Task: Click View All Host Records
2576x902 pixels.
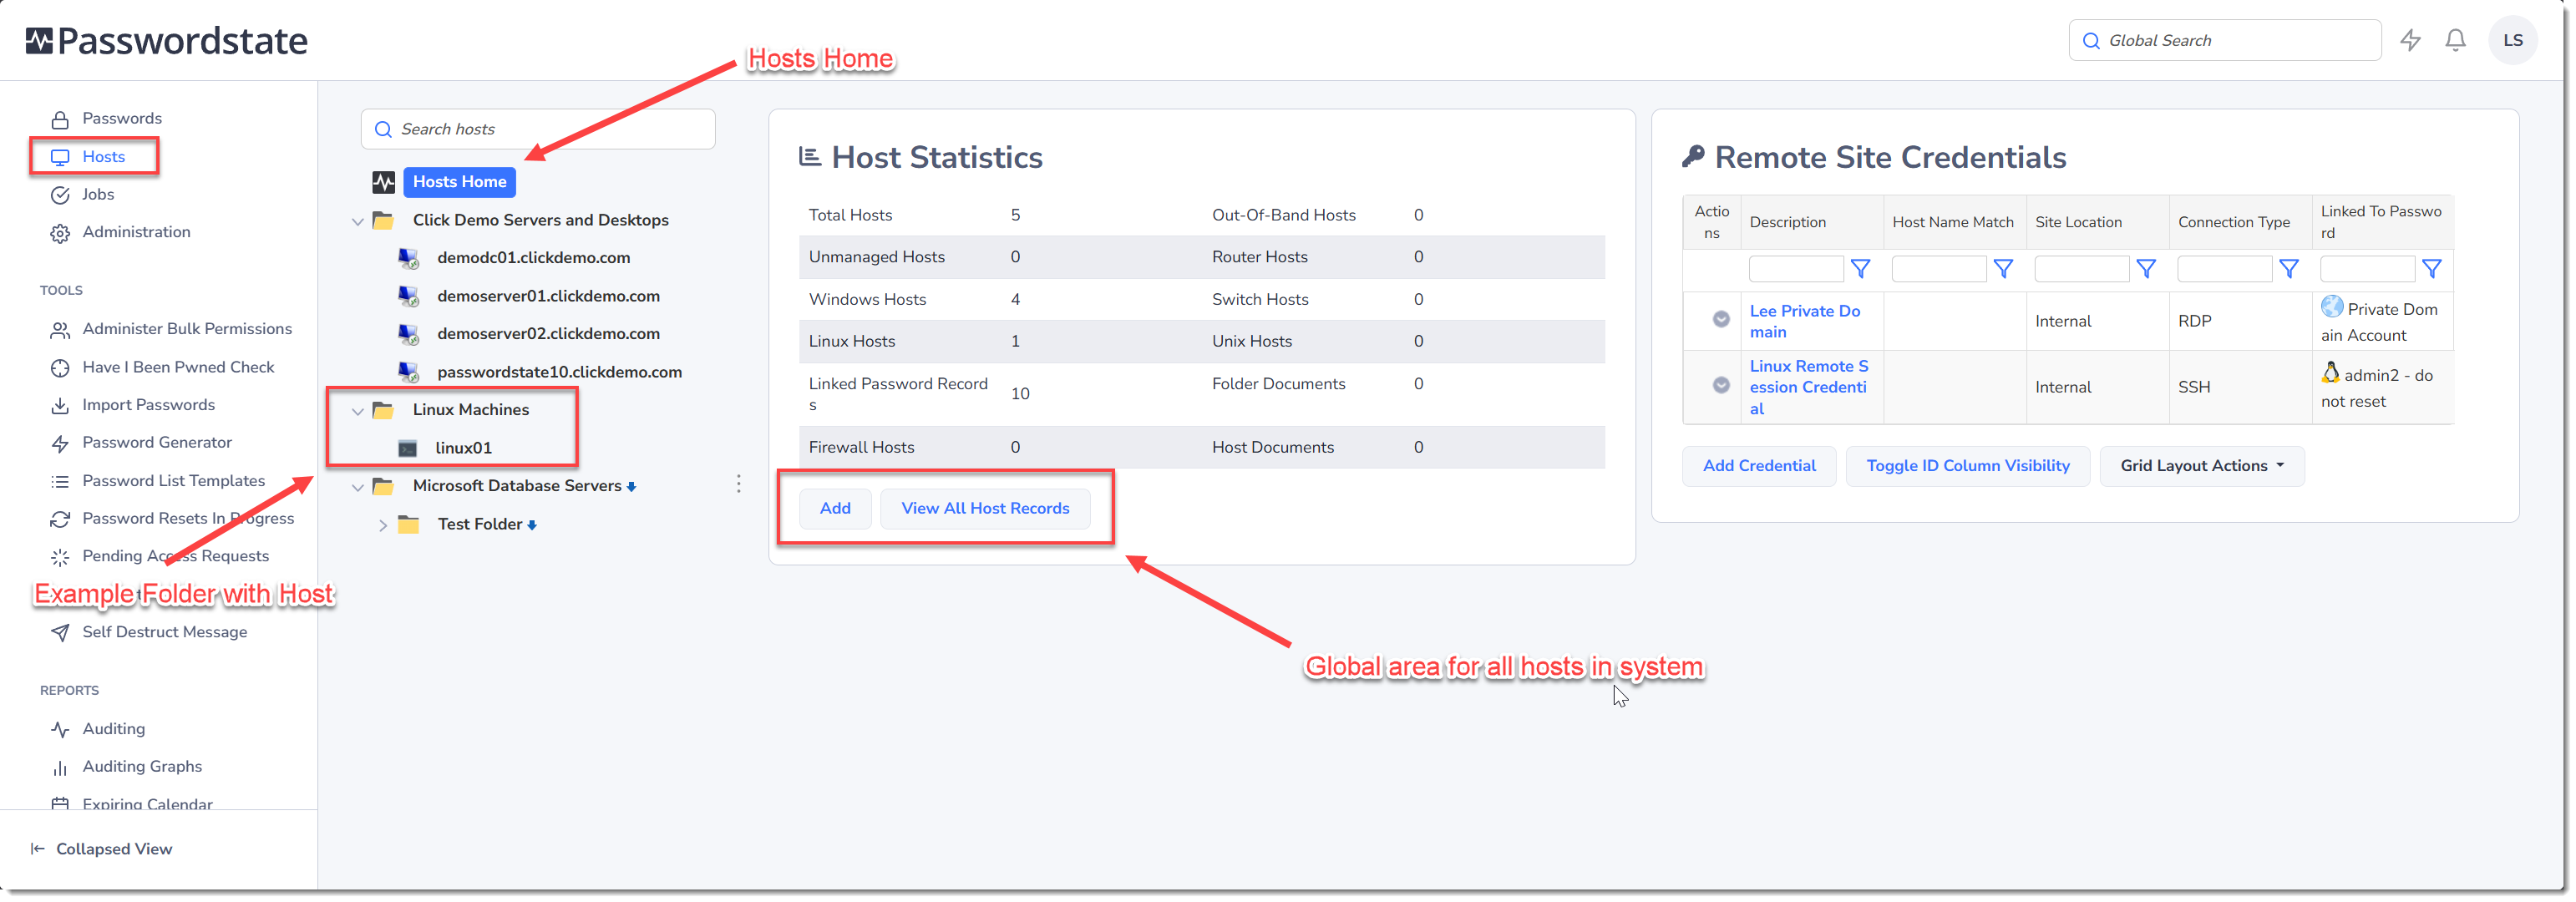Action: (x=985, y=508)
